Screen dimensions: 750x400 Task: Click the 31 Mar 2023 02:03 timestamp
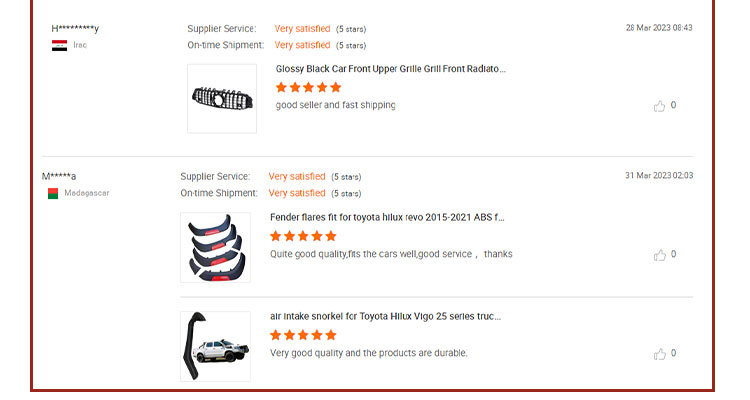[x=659, y=176]
